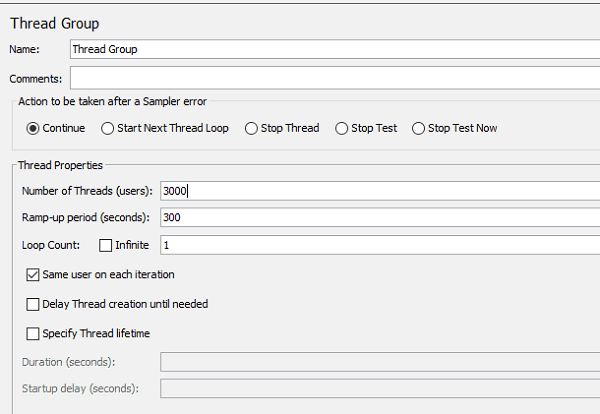This screenshot has height=414, width=600.
Task: Select the Continue radio button
Action: pyautogui.click(x=33, y=128)
